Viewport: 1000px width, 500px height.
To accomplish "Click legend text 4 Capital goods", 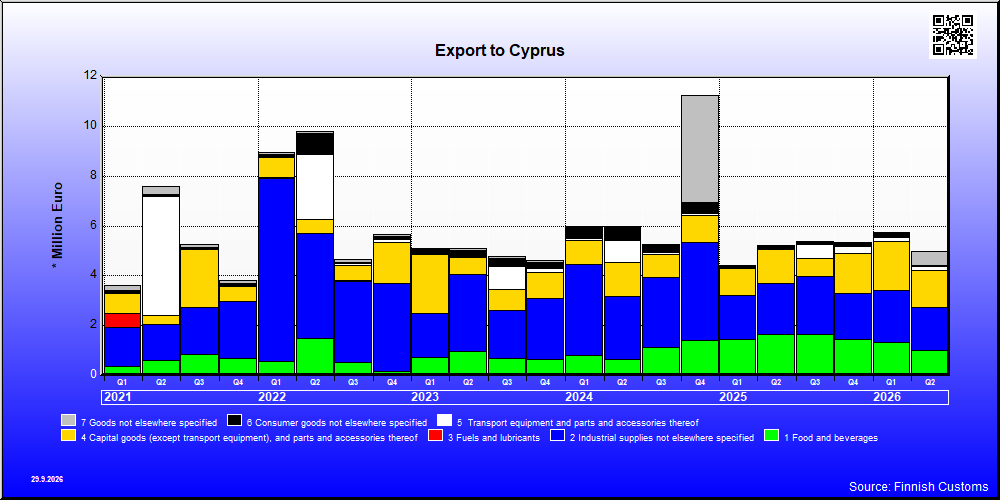I will point(249,438).
